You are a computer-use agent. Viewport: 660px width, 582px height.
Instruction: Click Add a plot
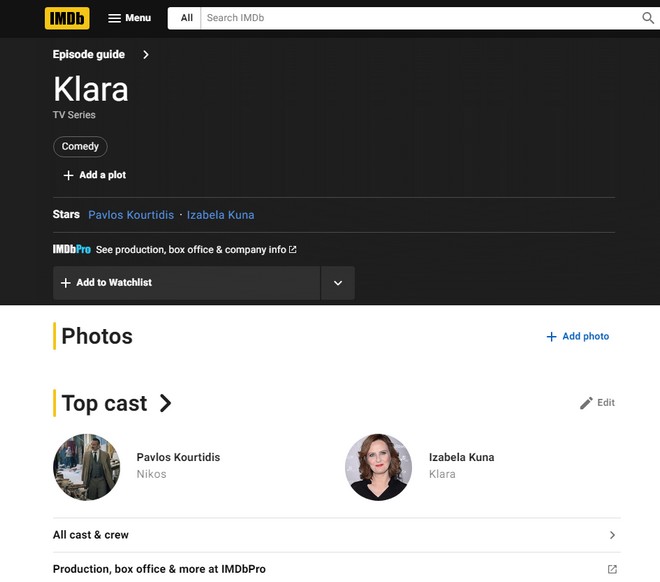pyautogui.click(x=94, y=175)
